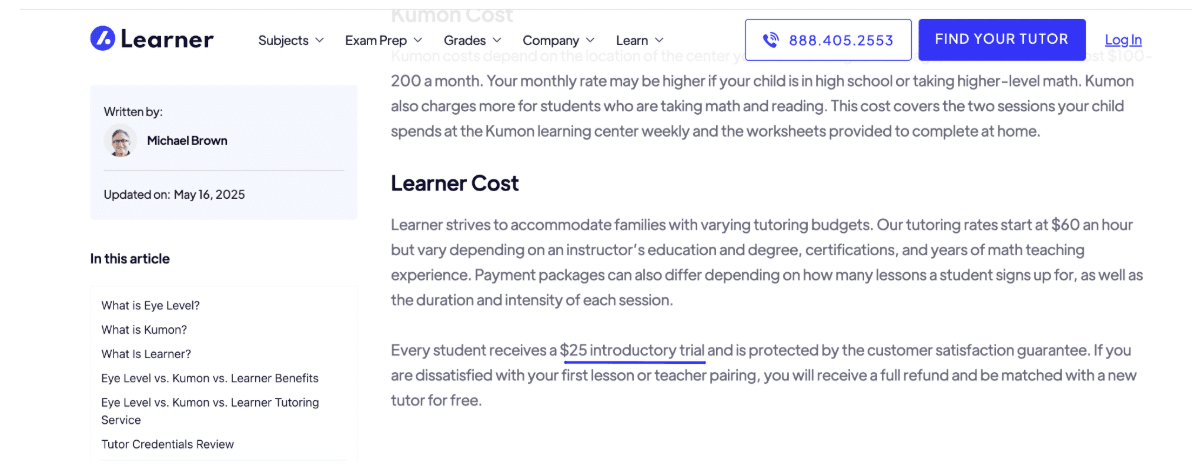Viewport: 1192px width, 476px height.
Task: Go to Tutor Credentials Review section
Action: point(167,444)
